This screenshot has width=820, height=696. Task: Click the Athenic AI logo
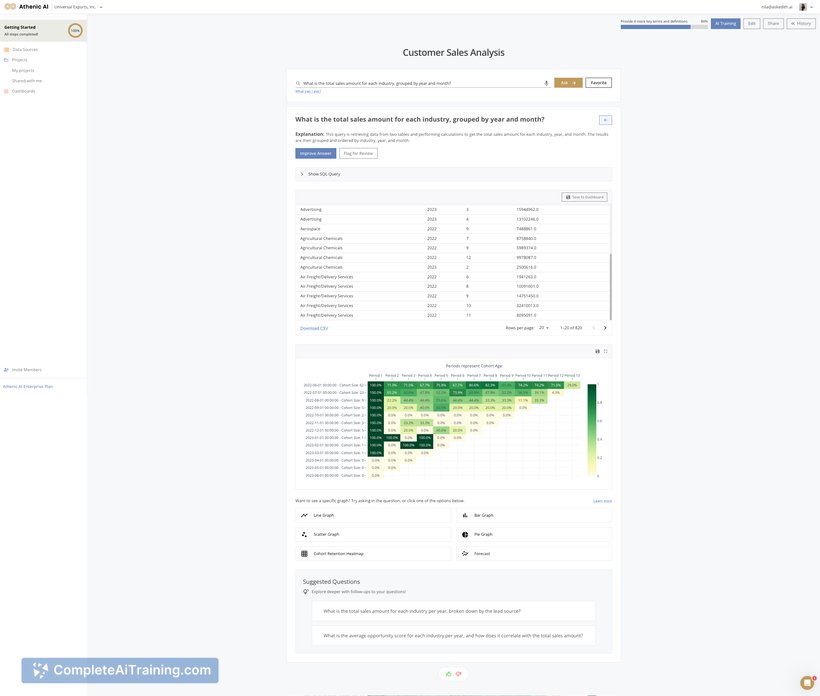26,7
